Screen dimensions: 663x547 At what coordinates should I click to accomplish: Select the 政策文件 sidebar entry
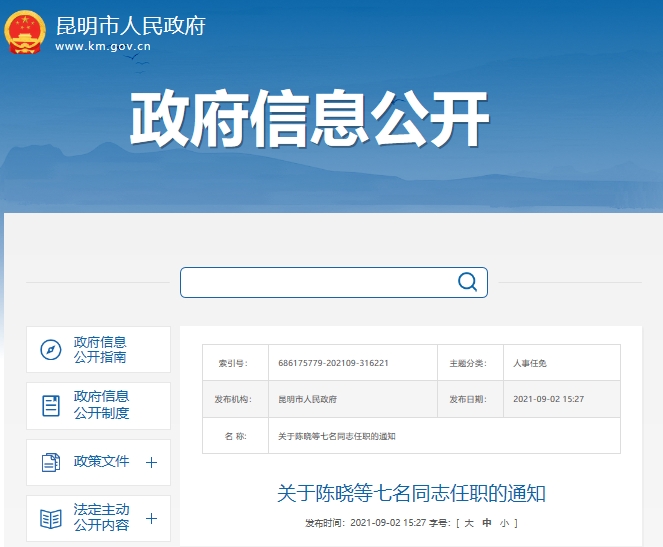[x=101, y=462]
